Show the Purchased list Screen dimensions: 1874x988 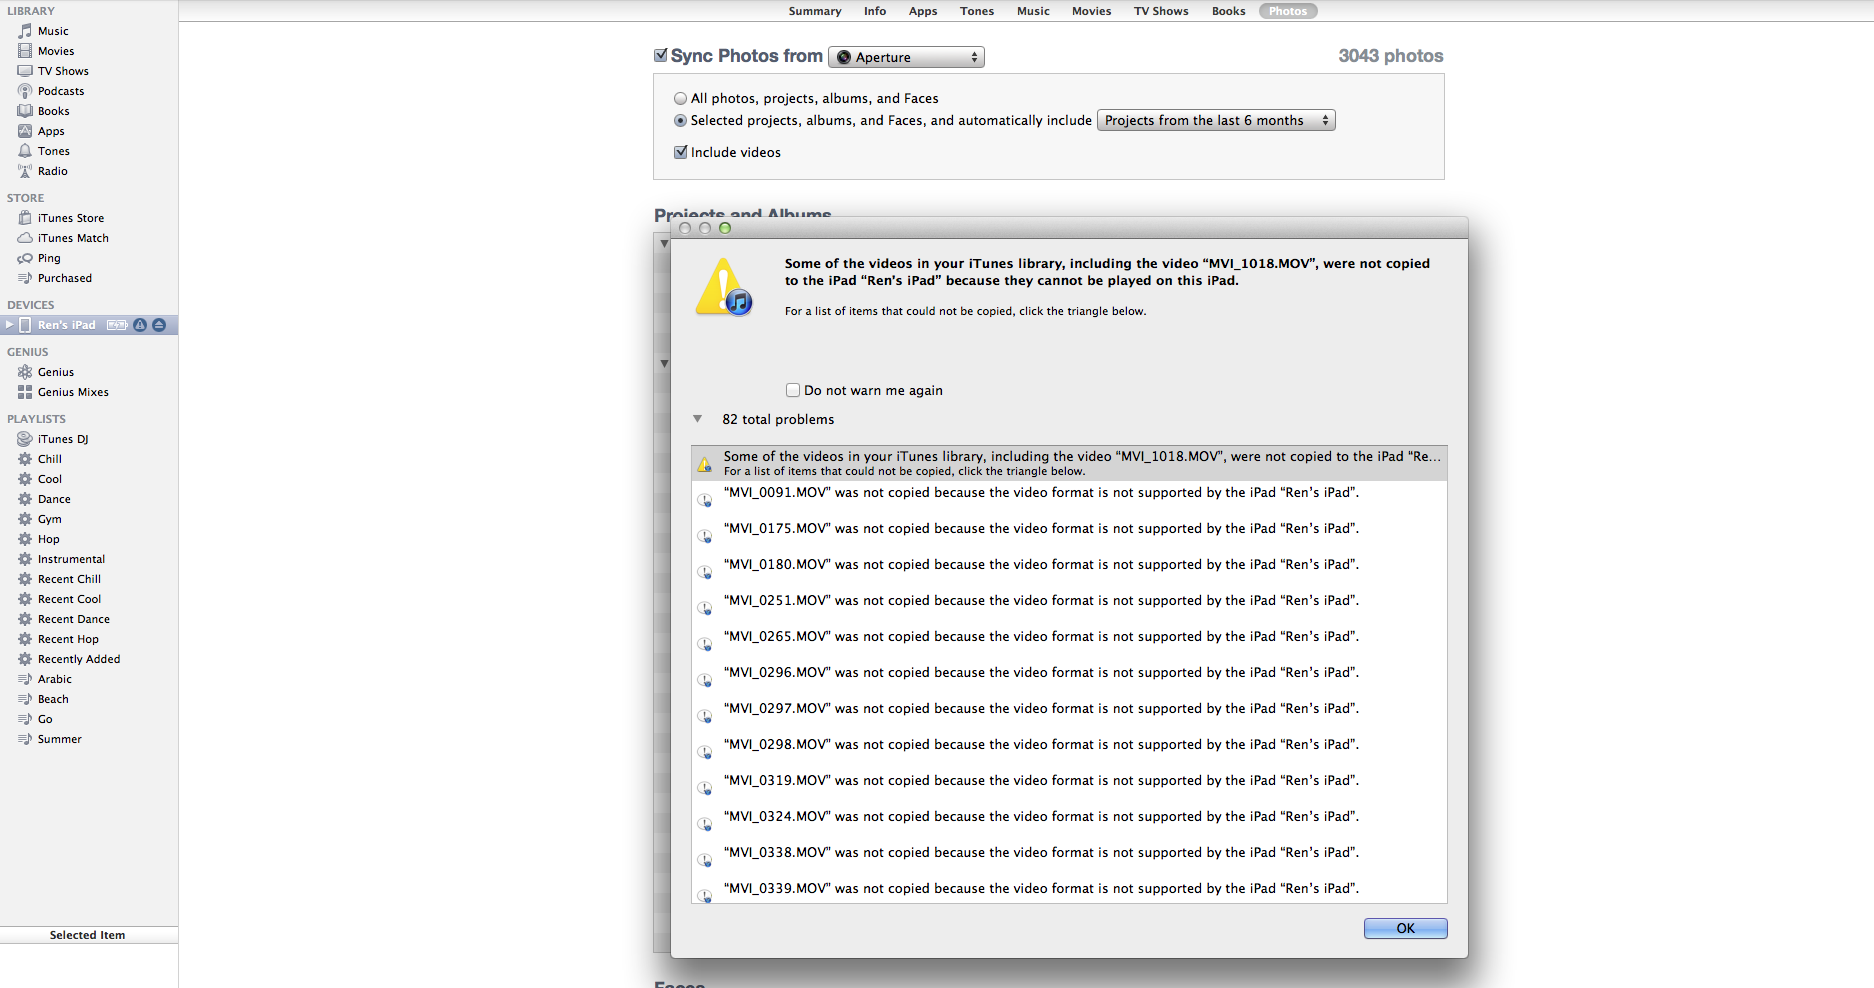point(64,278)
